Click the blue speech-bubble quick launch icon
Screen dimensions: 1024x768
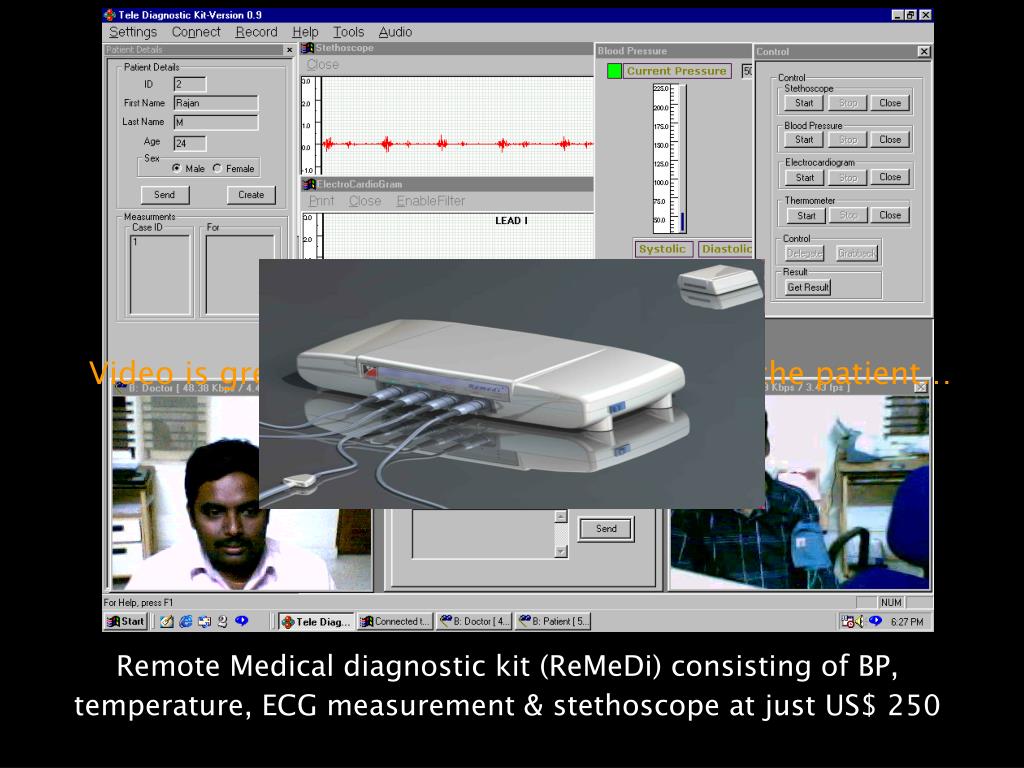(x=242, y=621)
